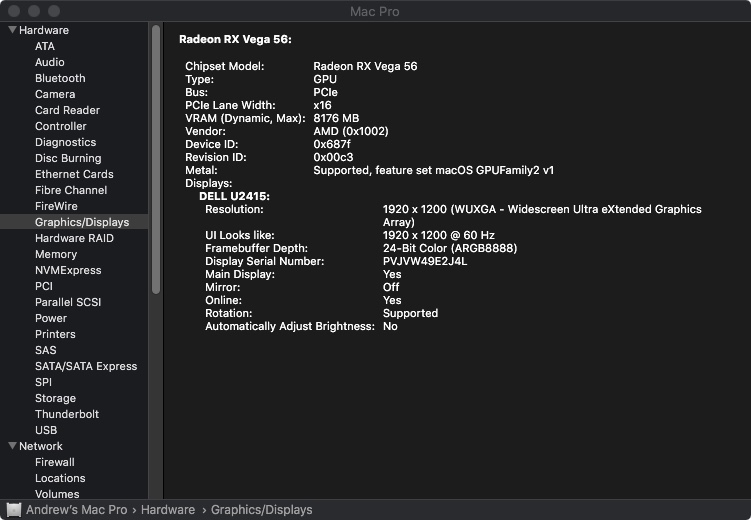The width and height of the screenshot is (751, 520).
Task: Select Camera in the sidebar
Action: coord(55,94)
